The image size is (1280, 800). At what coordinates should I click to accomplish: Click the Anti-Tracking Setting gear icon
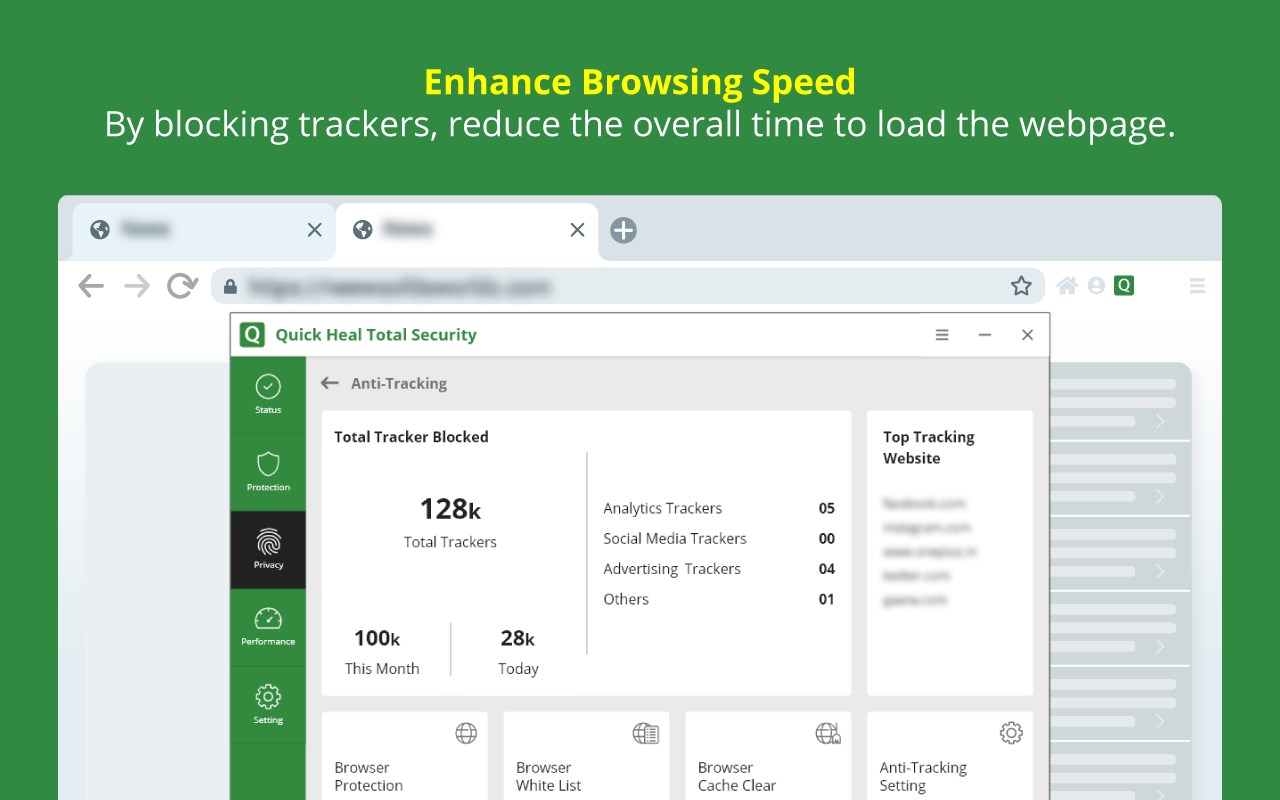[x=1011, y=733]
